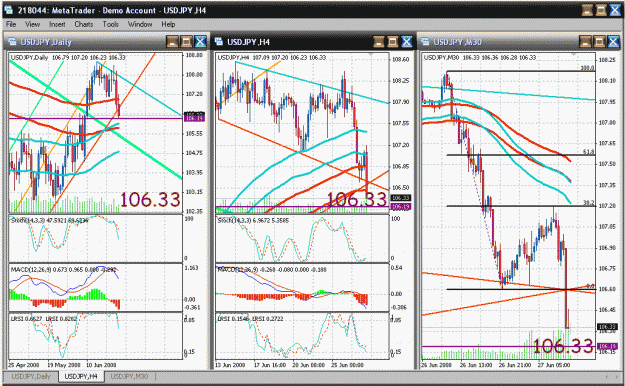Close the USDJPY,M30 chart window

coord(613,41)
